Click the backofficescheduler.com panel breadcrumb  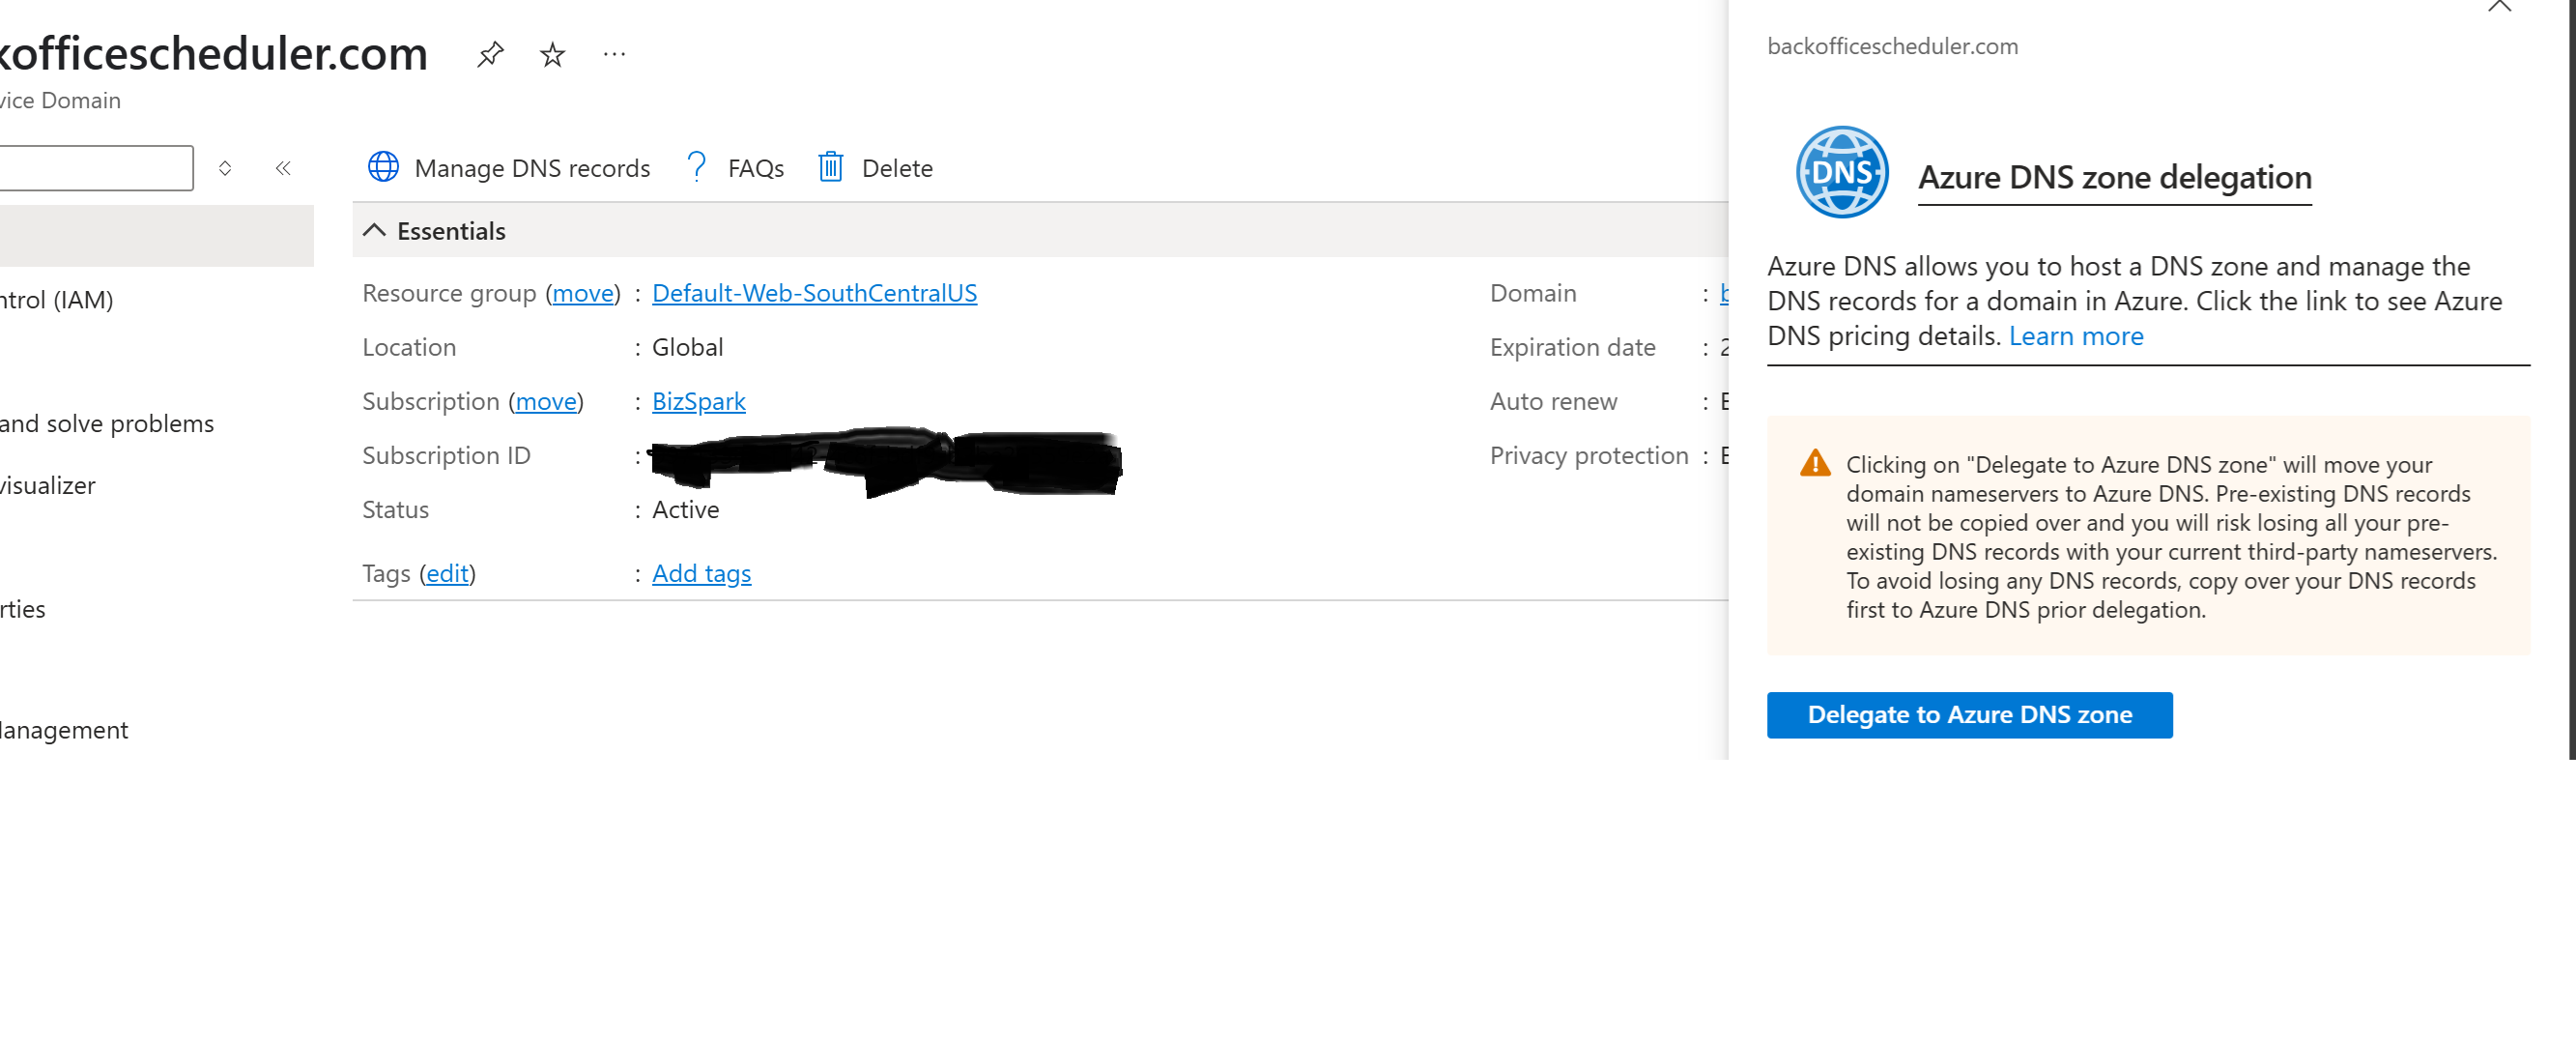[x=1892, y=46]
